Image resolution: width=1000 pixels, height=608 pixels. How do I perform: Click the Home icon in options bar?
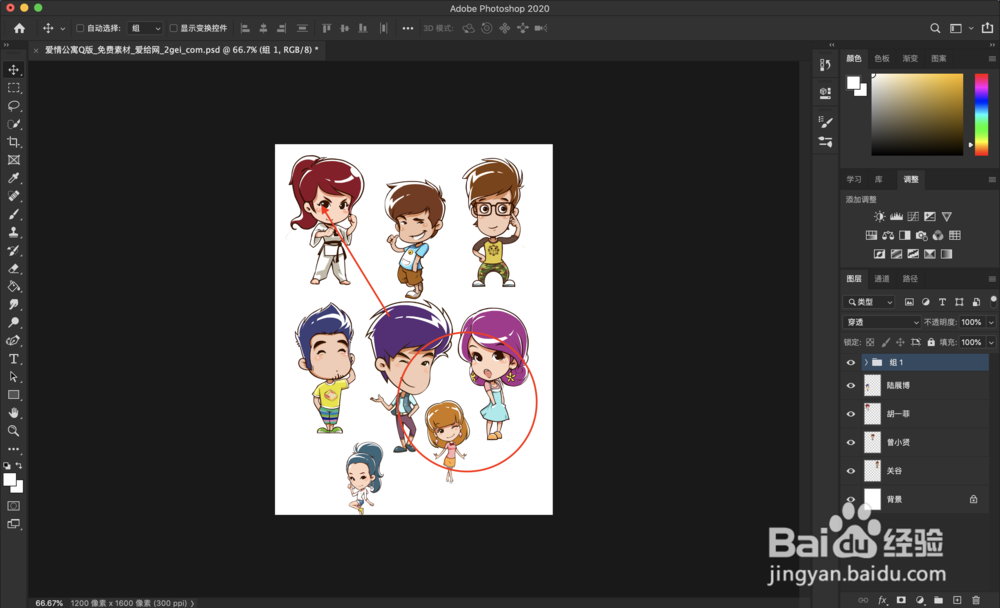[19, 28]
